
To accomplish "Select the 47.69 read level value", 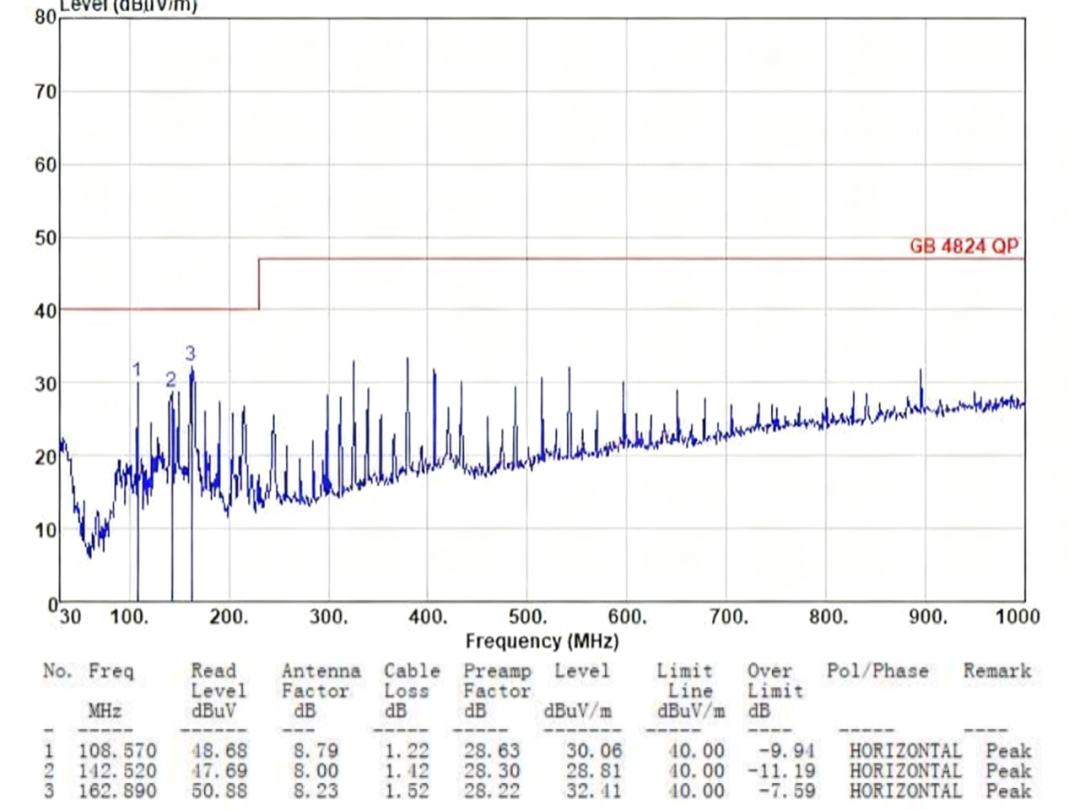I will pyautogui.click(x=219, y=771).
